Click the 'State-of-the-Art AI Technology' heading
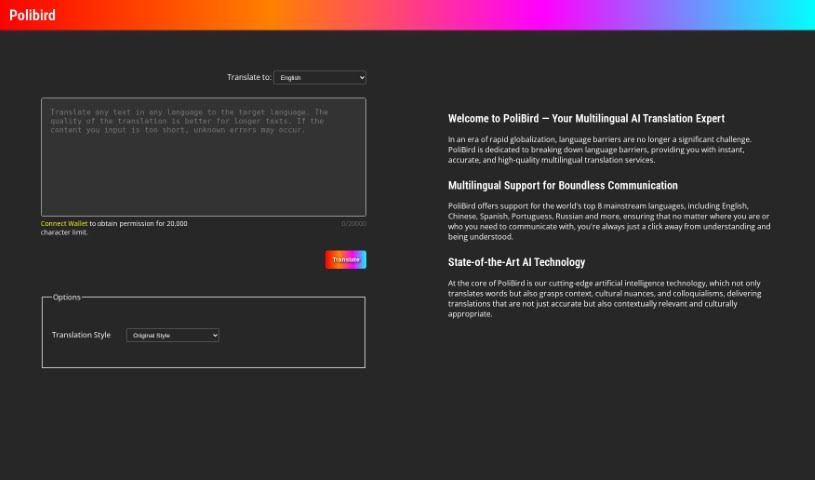The height and width of the screenshot is (480, 815). 517,262
